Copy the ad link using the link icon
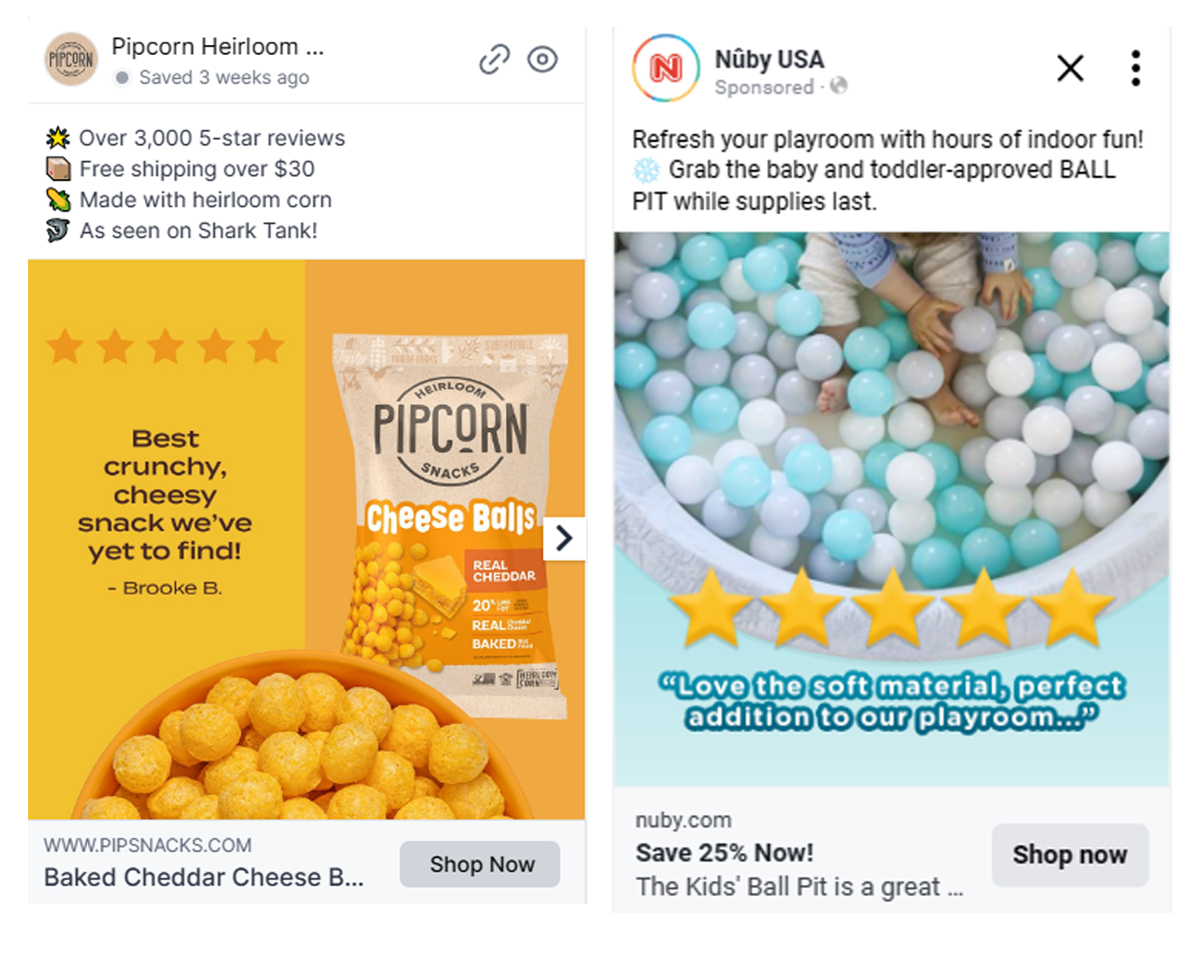 494,59
